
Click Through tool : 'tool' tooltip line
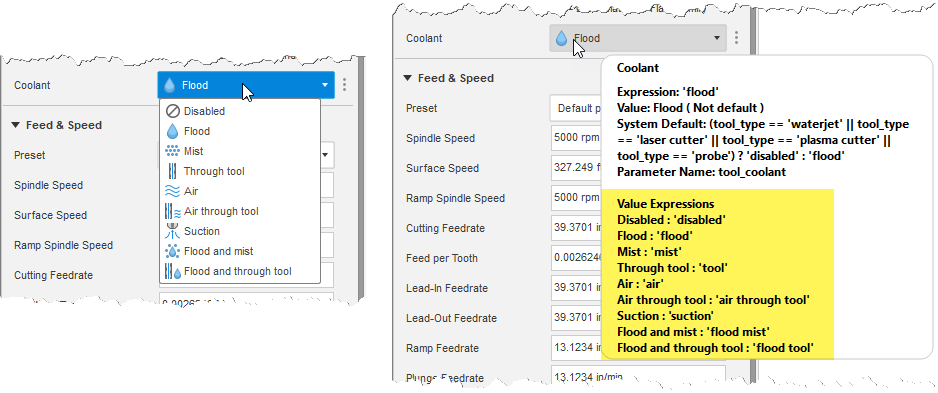[x=672, y=268]
